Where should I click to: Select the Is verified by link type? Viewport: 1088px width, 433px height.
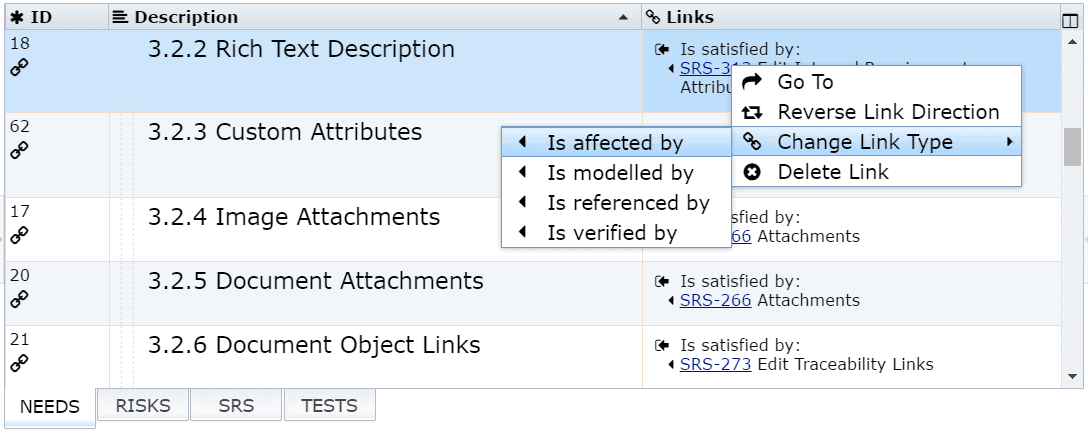pos(616,232)
